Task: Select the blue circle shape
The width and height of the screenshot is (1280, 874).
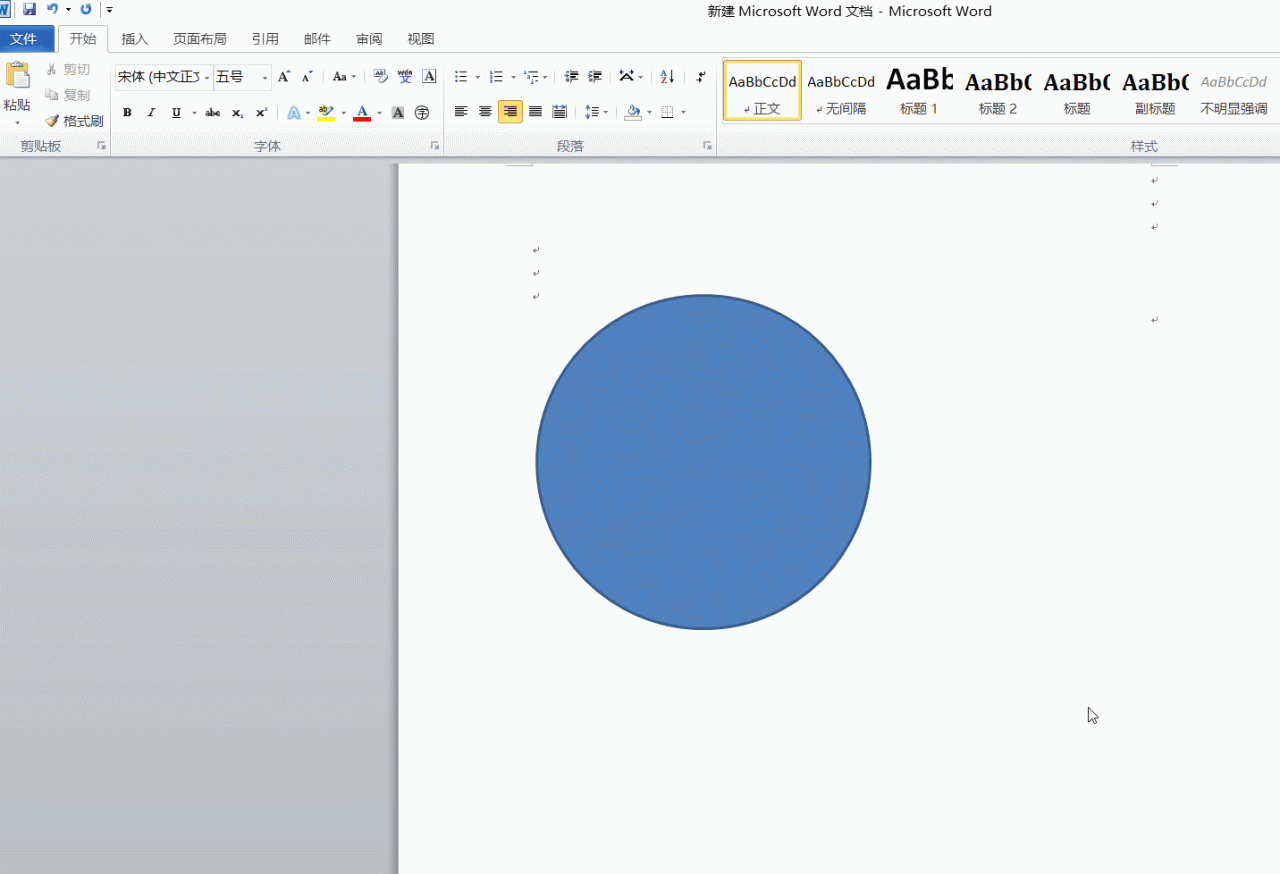Action: pos(703,462)
